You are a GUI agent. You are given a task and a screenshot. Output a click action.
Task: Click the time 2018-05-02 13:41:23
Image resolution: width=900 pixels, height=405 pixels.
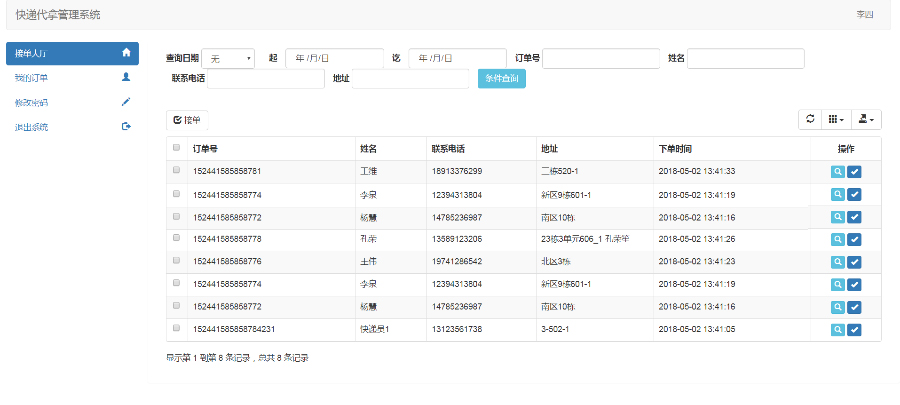[x=697, y=262]
